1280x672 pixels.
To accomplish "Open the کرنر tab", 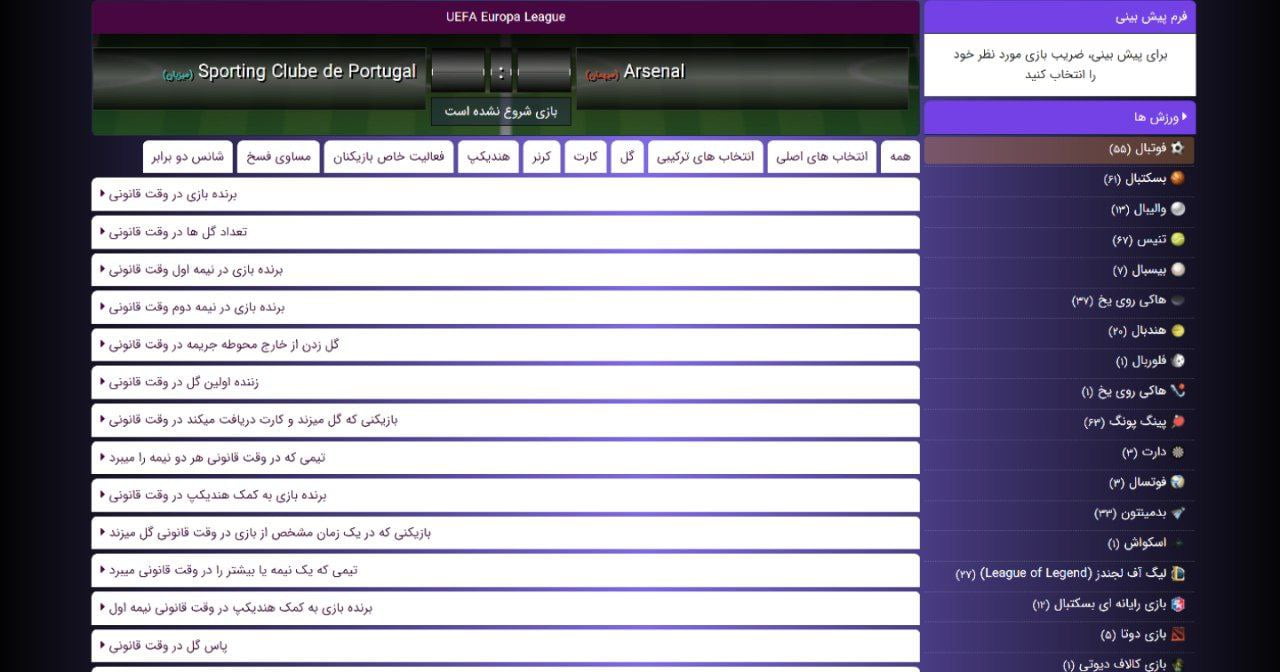I will tap(541, 157).
